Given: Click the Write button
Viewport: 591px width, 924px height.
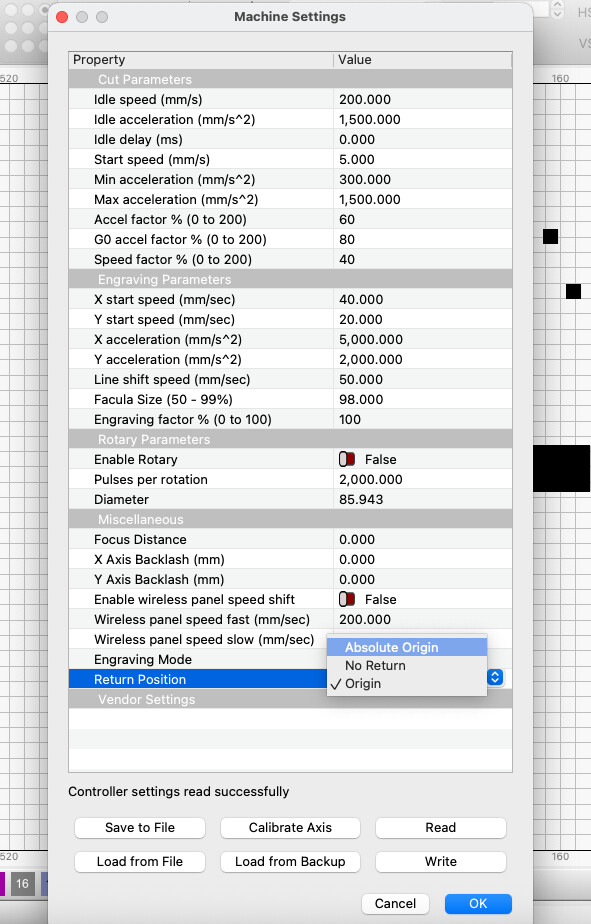Looking at the screenshot, I should coord(441,862).
